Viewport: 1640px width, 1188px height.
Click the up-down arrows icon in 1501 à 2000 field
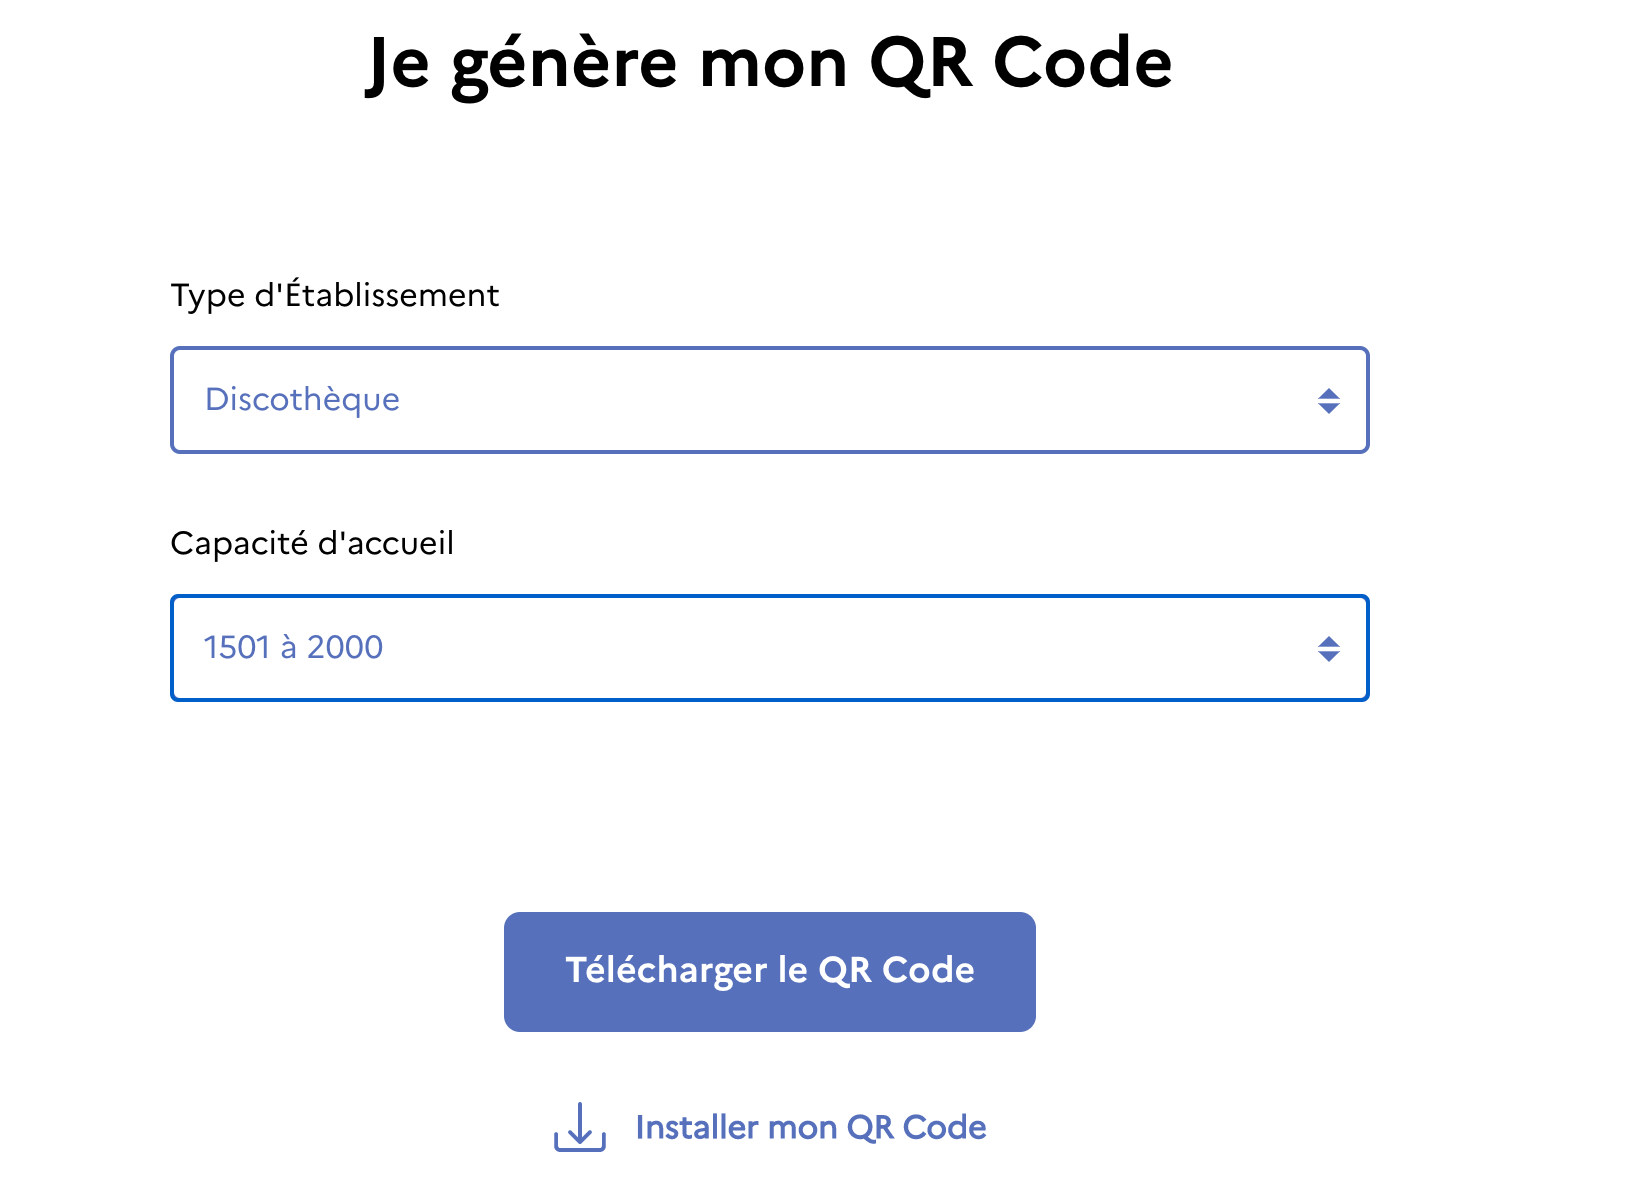tap(1328, 649)
